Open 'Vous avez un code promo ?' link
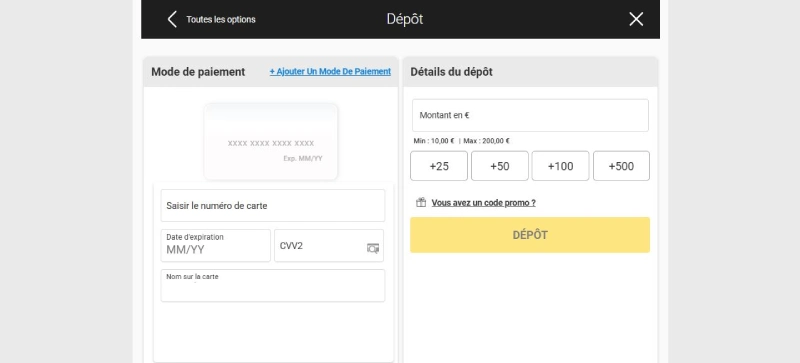Image resolution: width=800 pixels, height=363 pixels. (484, 203)
